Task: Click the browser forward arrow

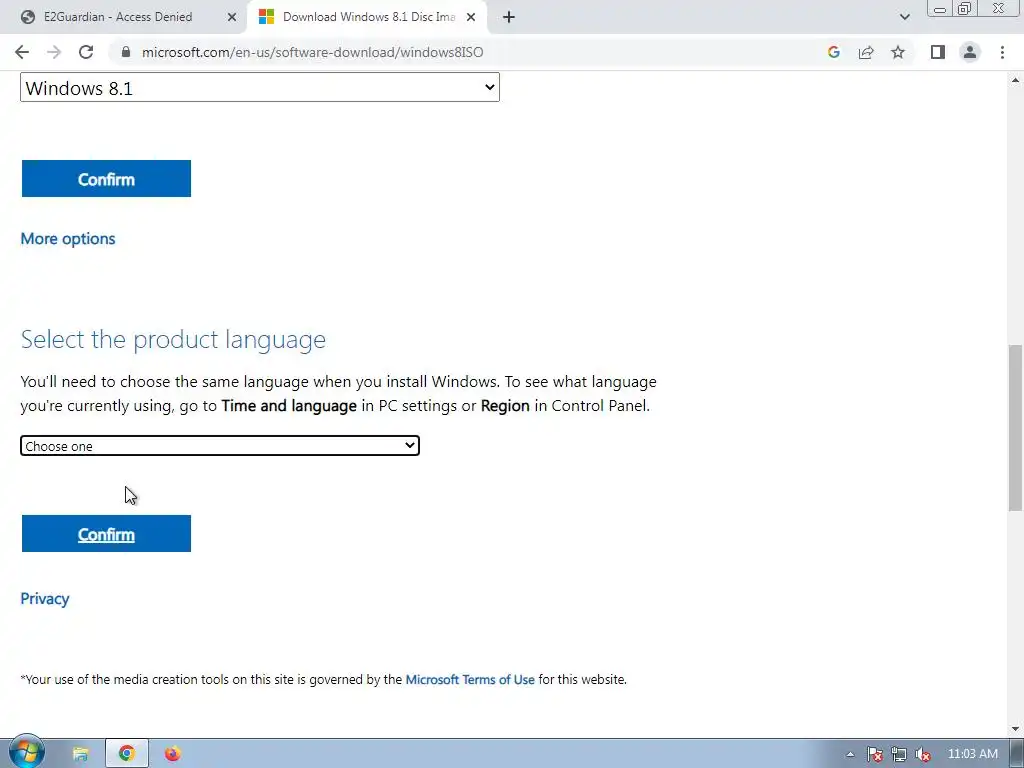Action: 54,52
